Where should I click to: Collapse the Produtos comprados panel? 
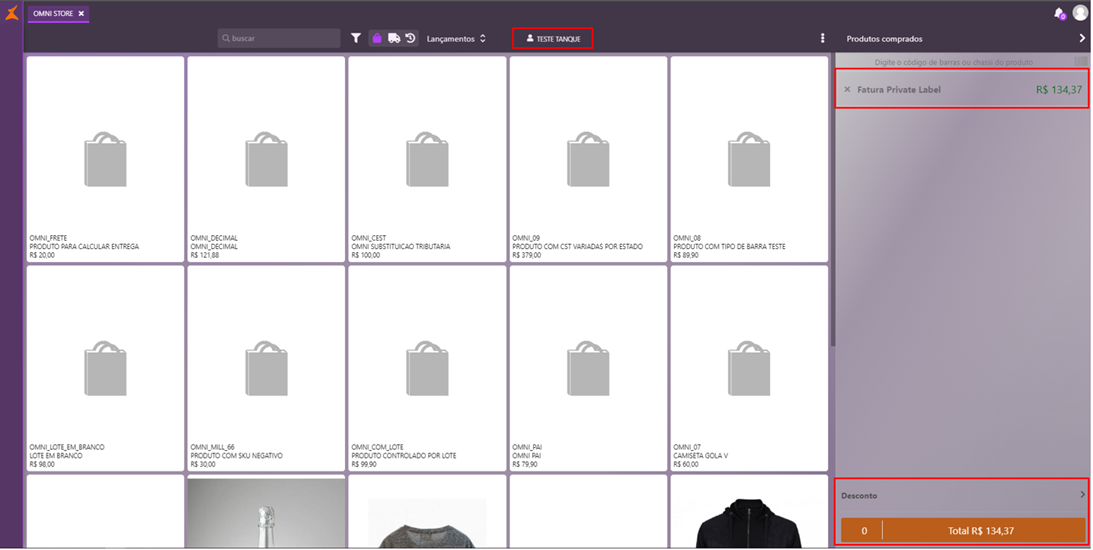[x=1082, y=38]
